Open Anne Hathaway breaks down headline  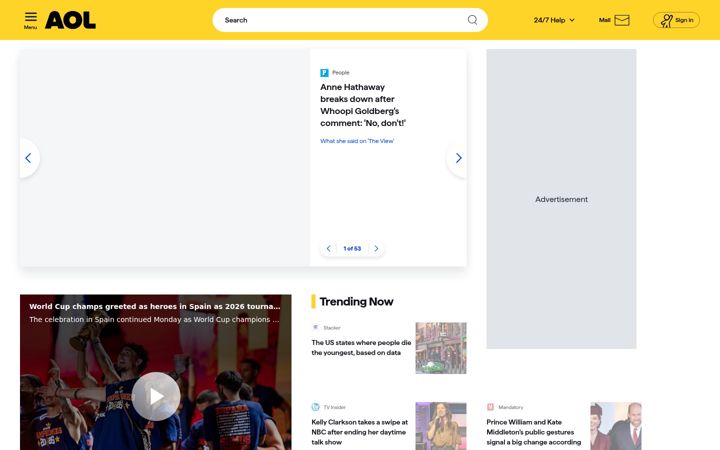tap(363, 105)
